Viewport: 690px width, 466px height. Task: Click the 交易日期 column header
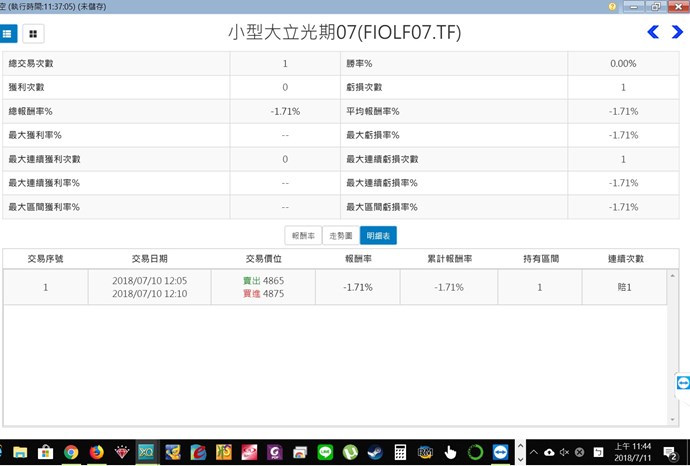(150, 259)
